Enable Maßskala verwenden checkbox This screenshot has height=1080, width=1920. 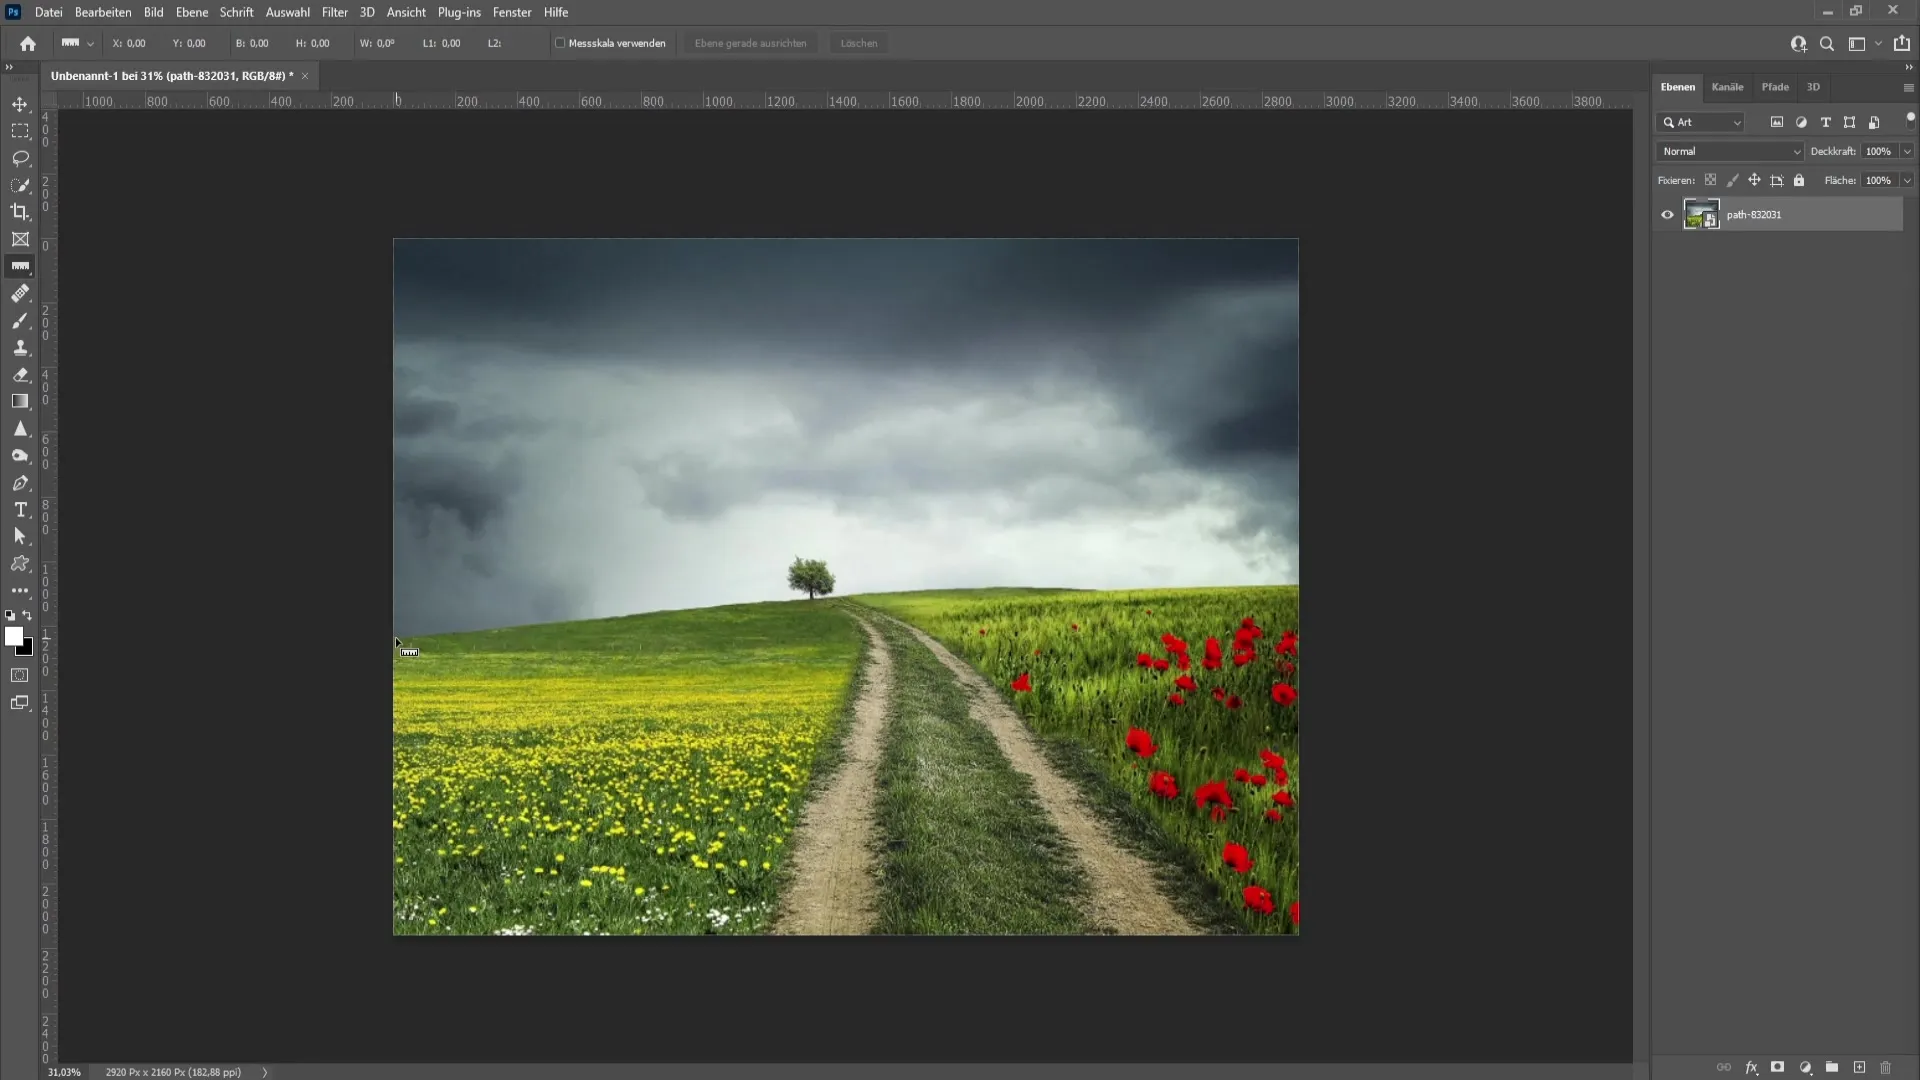point(560,44)
